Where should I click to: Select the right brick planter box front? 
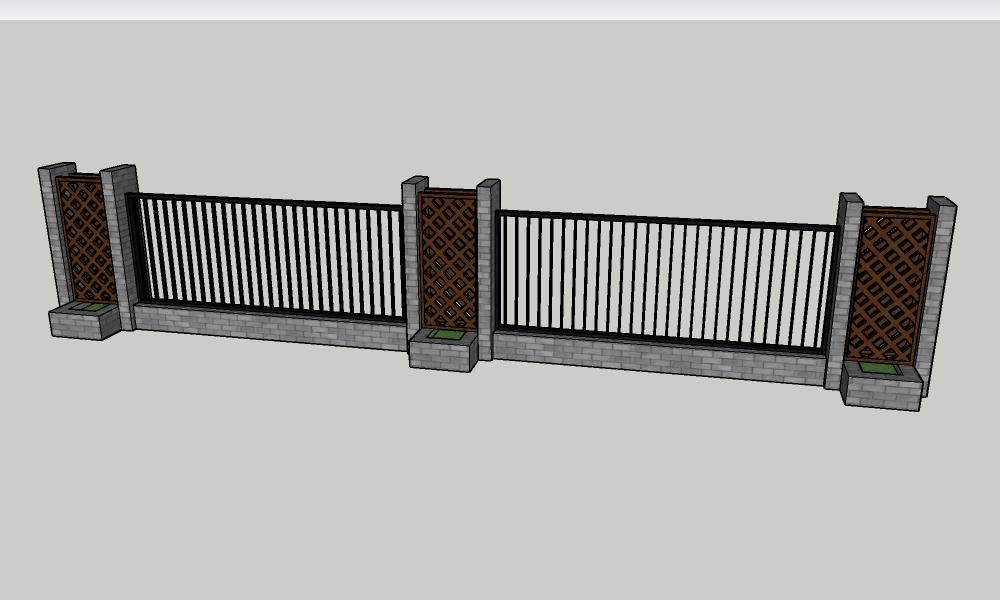point(880,394)
